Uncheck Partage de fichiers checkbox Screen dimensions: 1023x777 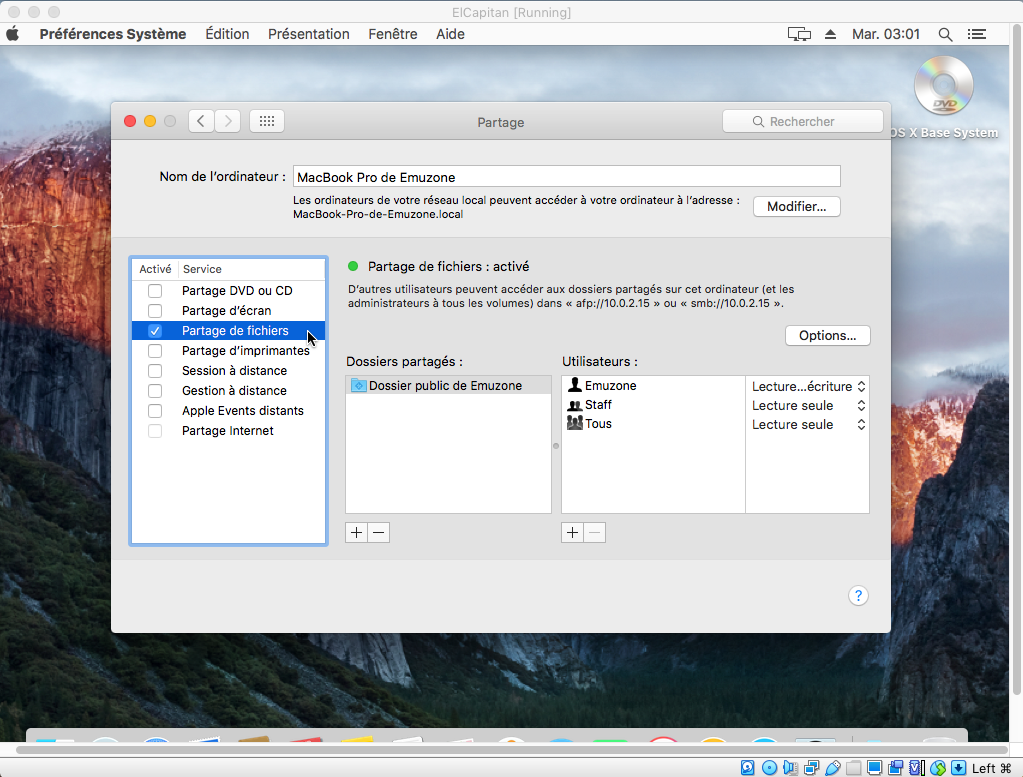click(x=155, y=331)
